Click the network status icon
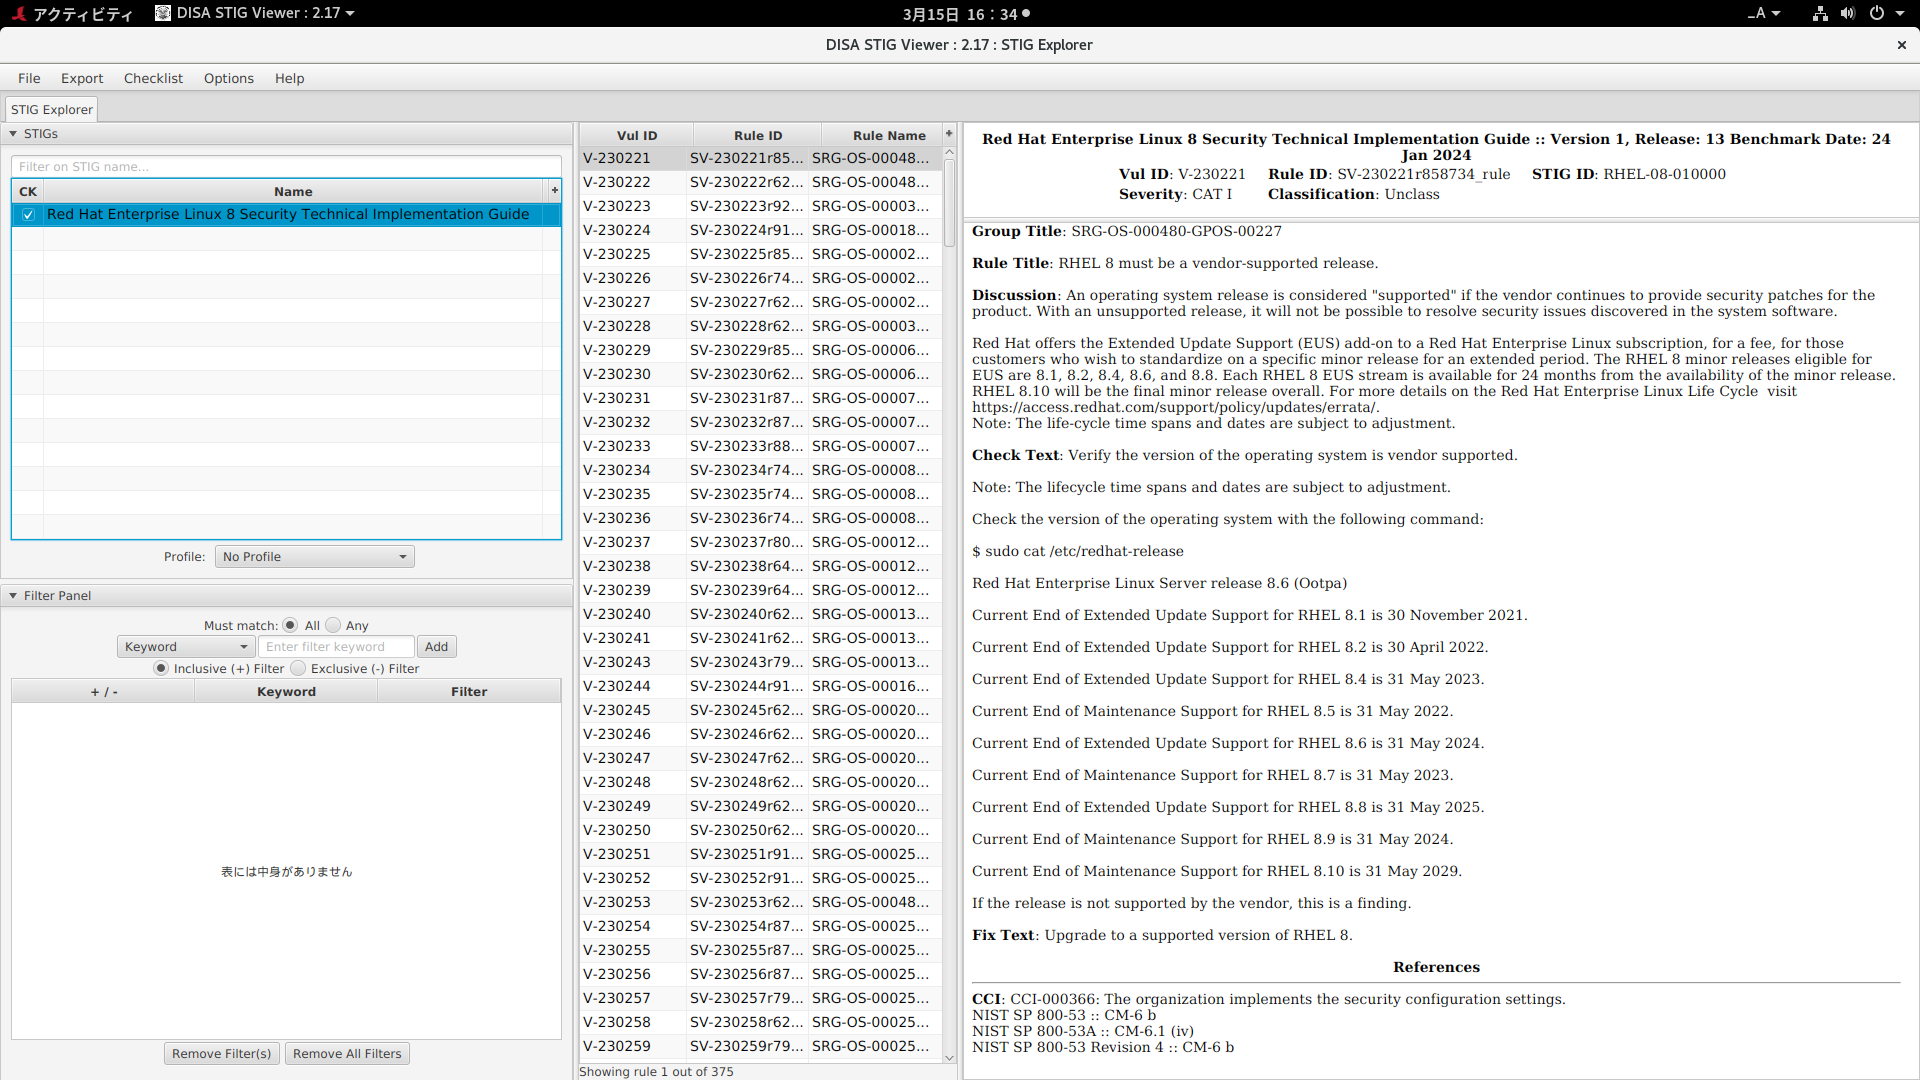 click(1820, 14)
